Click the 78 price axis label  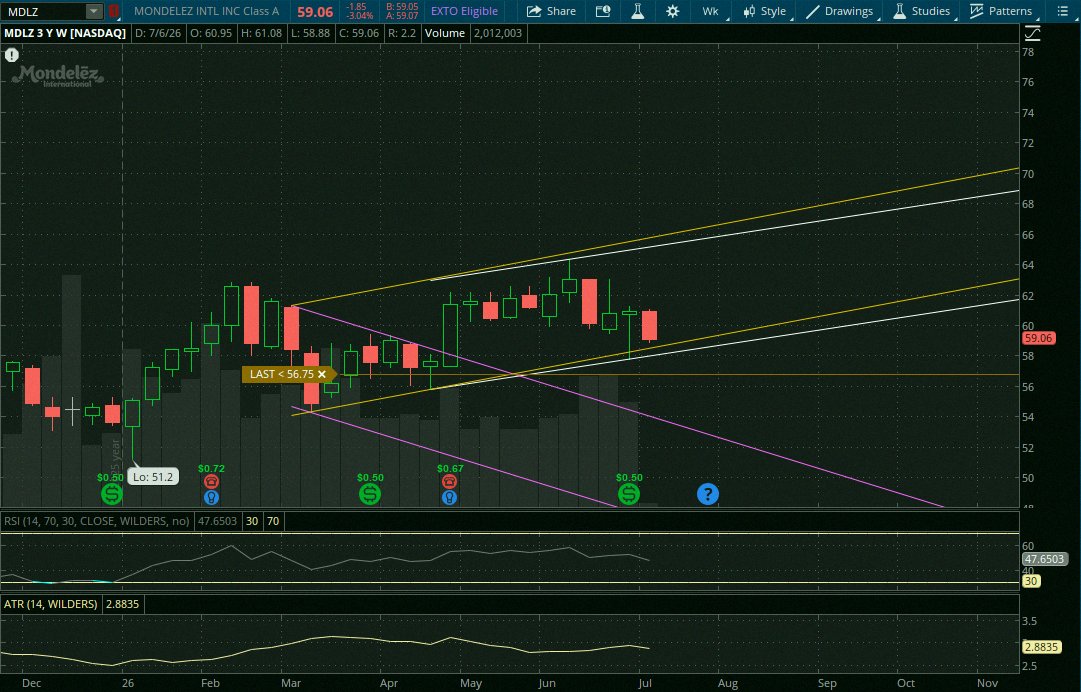click(1028, 52)
